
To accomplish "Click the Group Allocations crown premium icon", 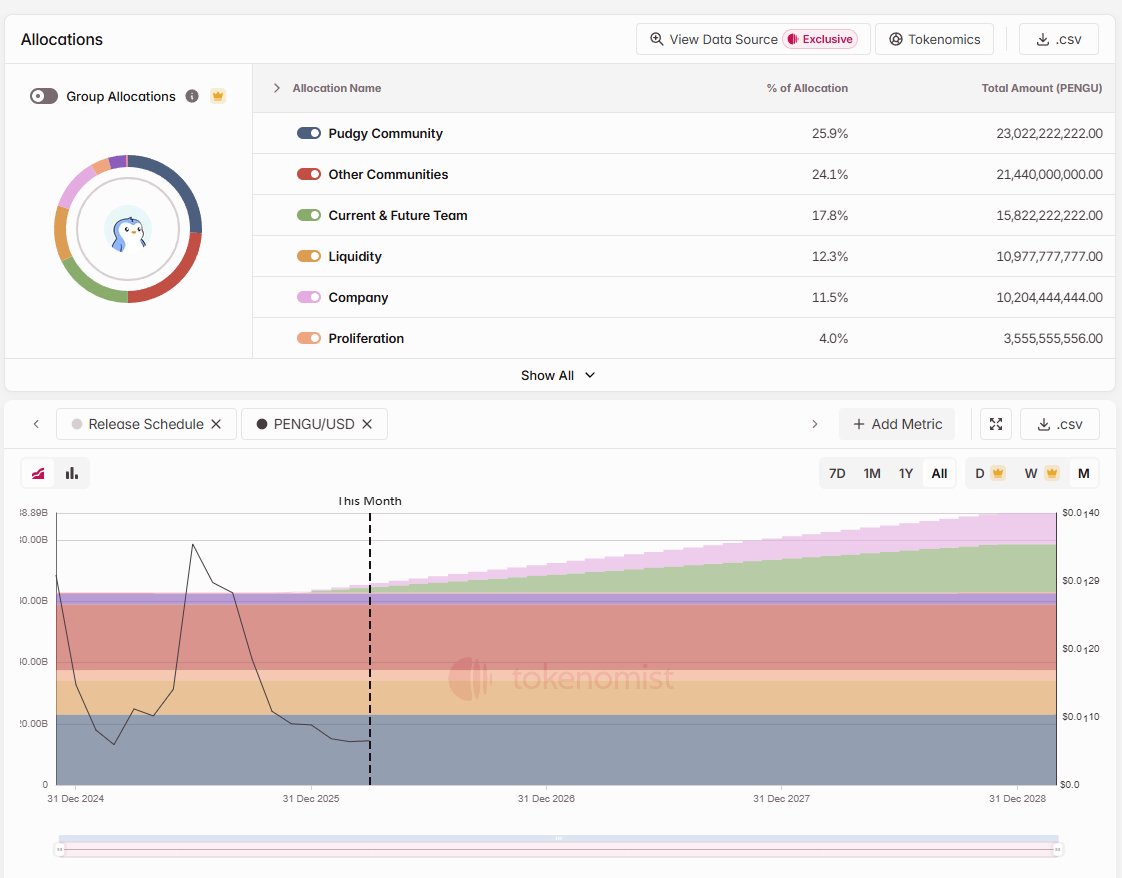I will point(218,96).
